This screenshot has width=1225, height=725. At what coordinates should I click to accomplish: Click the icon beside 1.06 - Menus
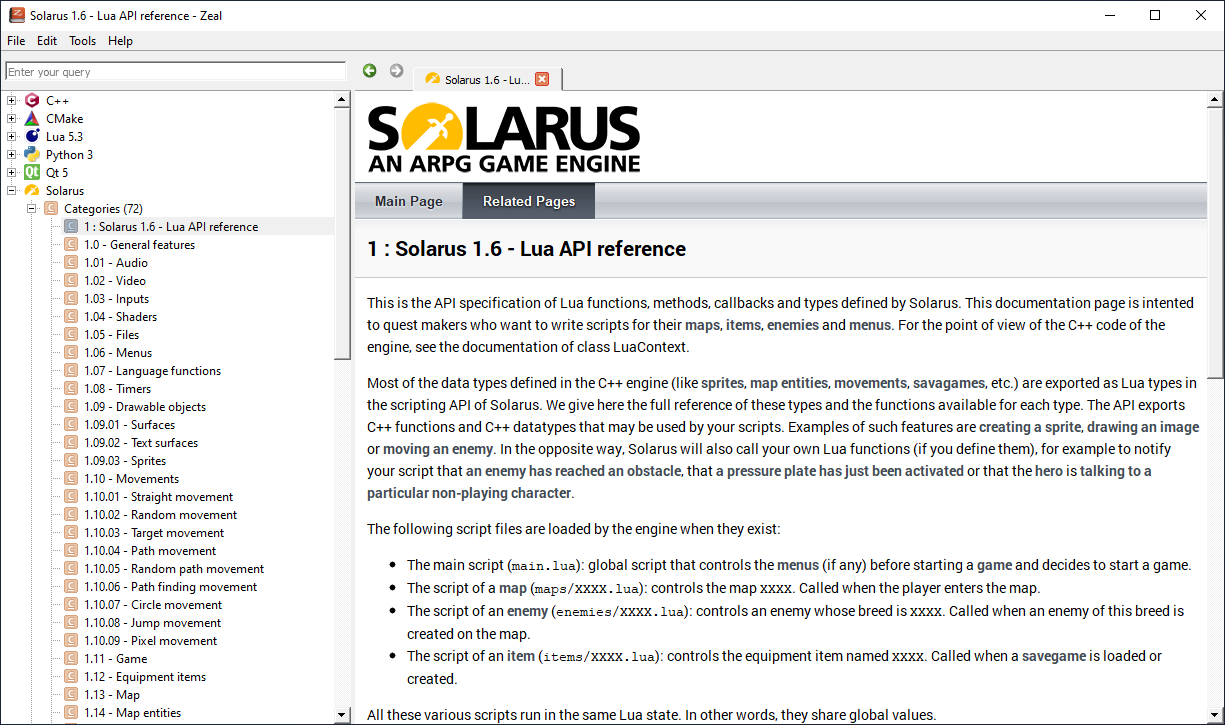click(71, 352)
